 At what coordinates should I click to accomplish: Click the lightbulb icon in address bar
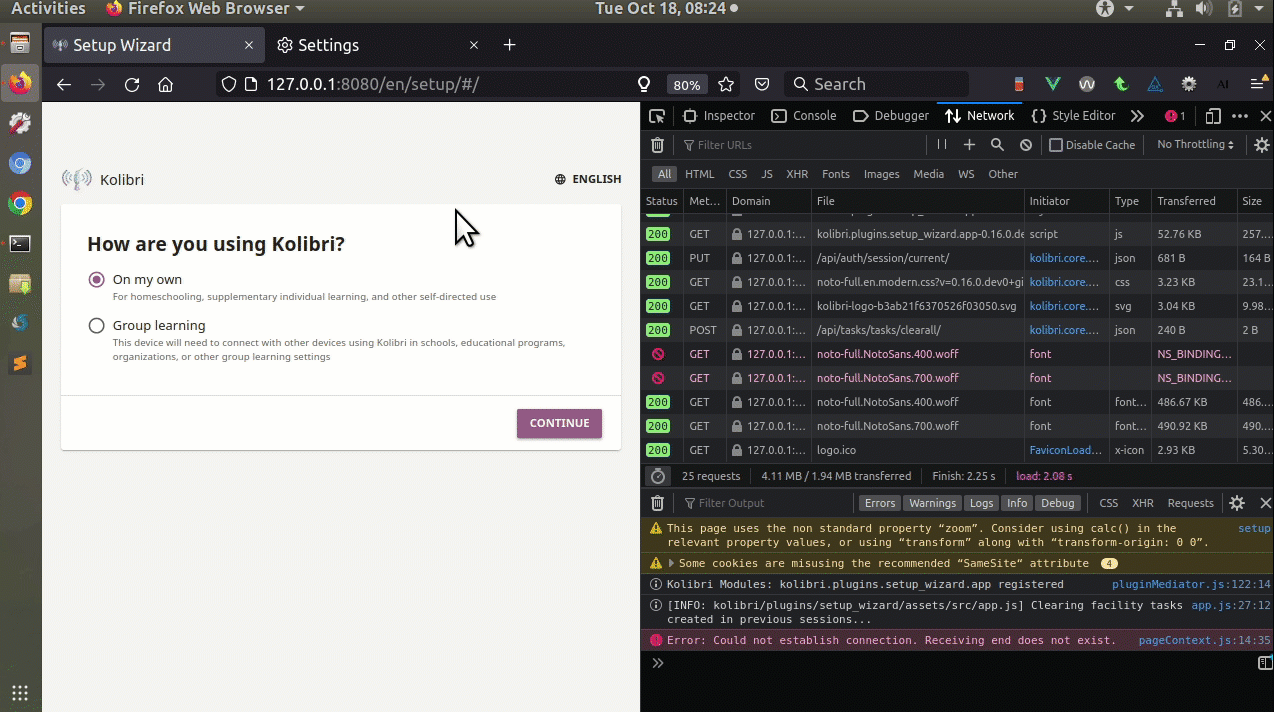[x=644, y=85]
